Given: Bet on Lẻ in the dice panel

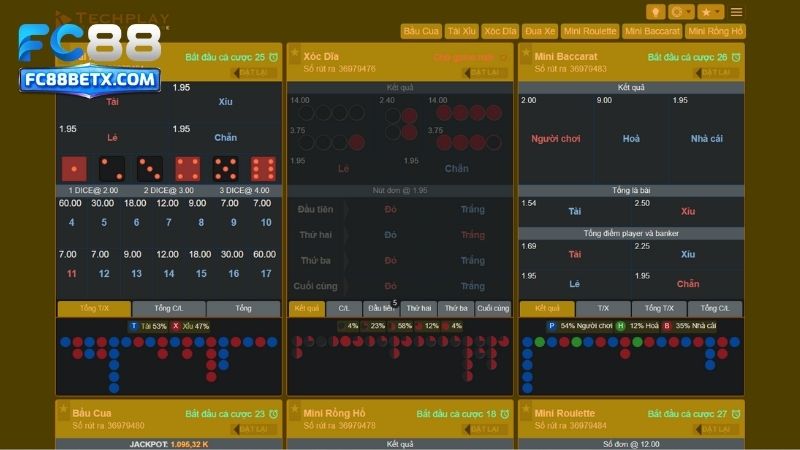Looking at the screenshot, I should pos(112,137).
